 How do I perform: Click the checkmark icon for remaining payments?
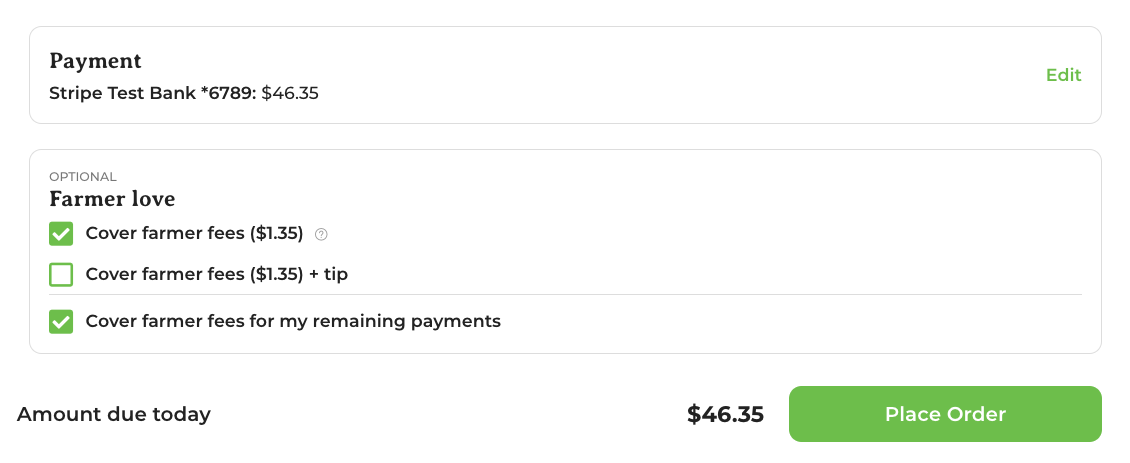(x=61, y=322)
